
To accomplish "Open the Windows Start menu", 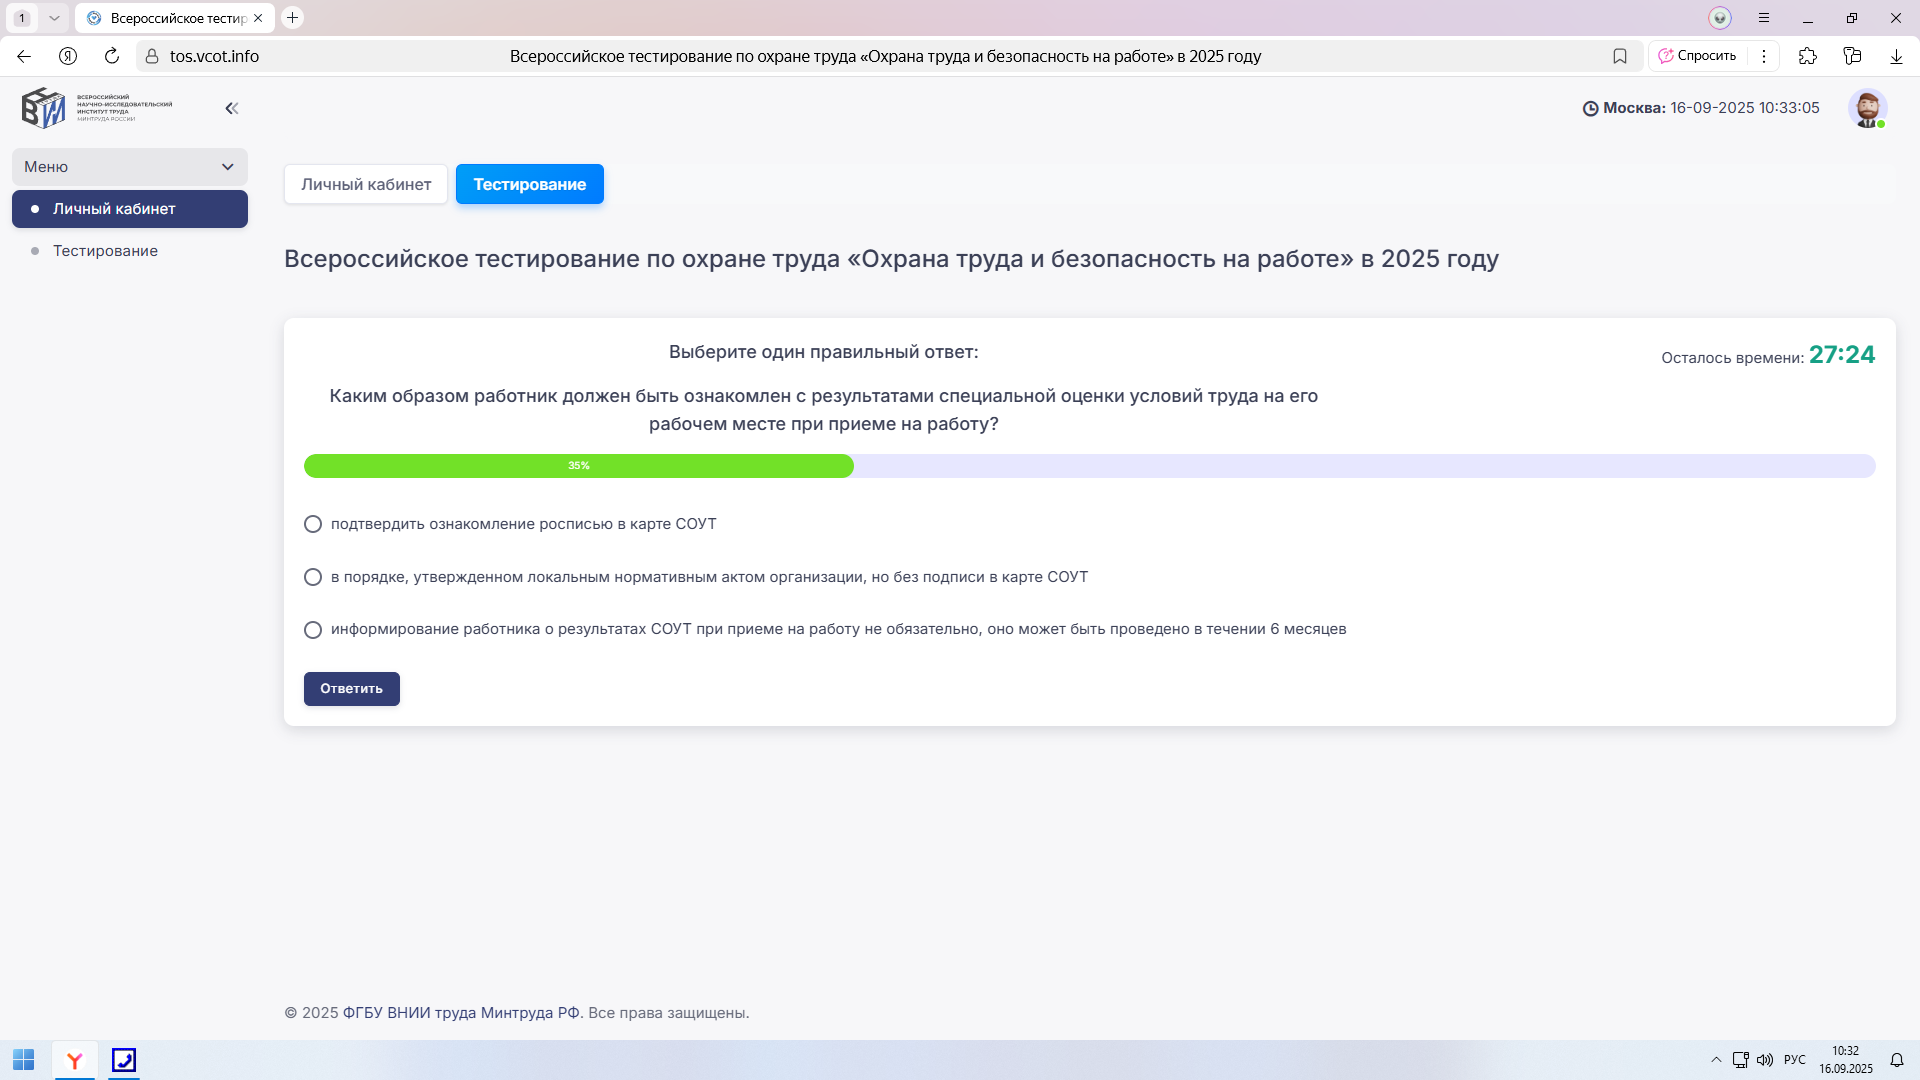I will point(24,1060).
